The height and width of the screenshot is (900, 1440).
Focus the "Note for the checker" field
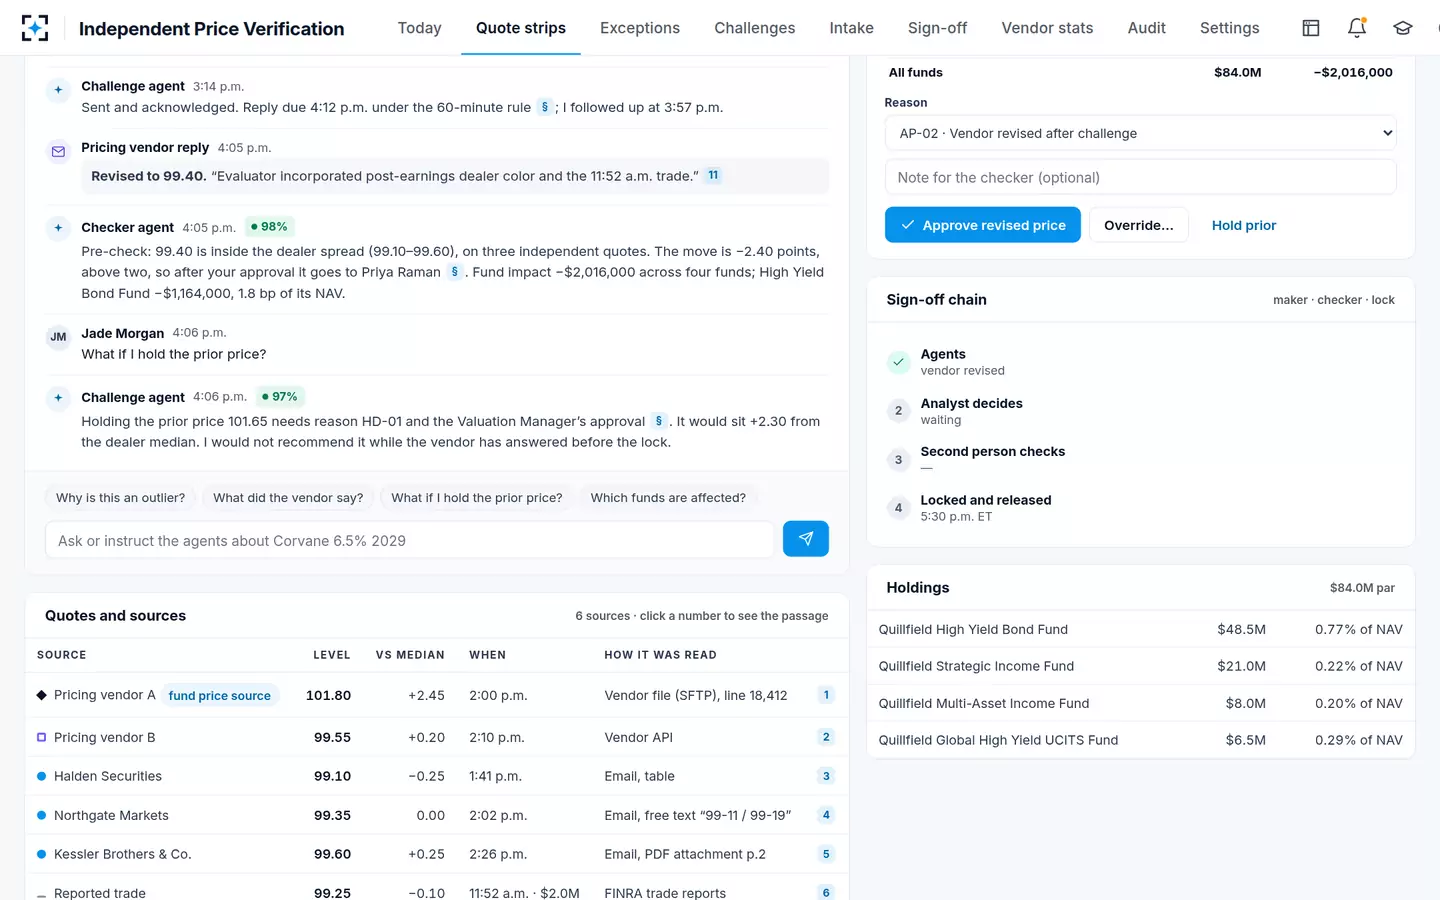[x=1140, y=177]
